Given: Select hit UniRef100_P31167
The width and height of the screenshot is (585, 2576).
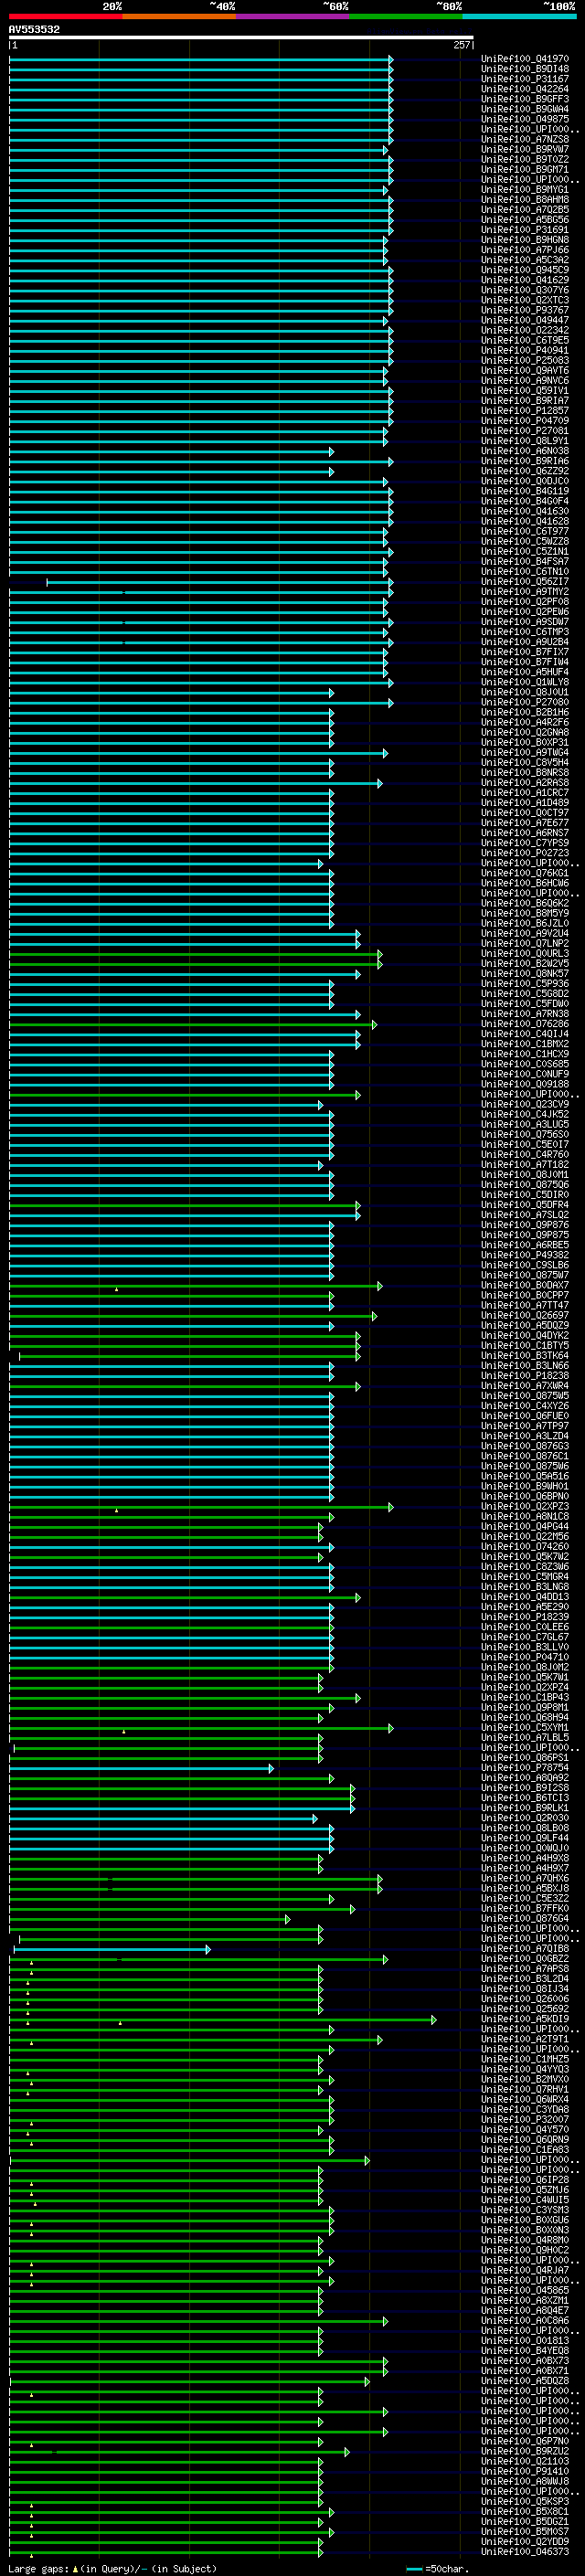Looking at the screenshot, I should [525, 79].
